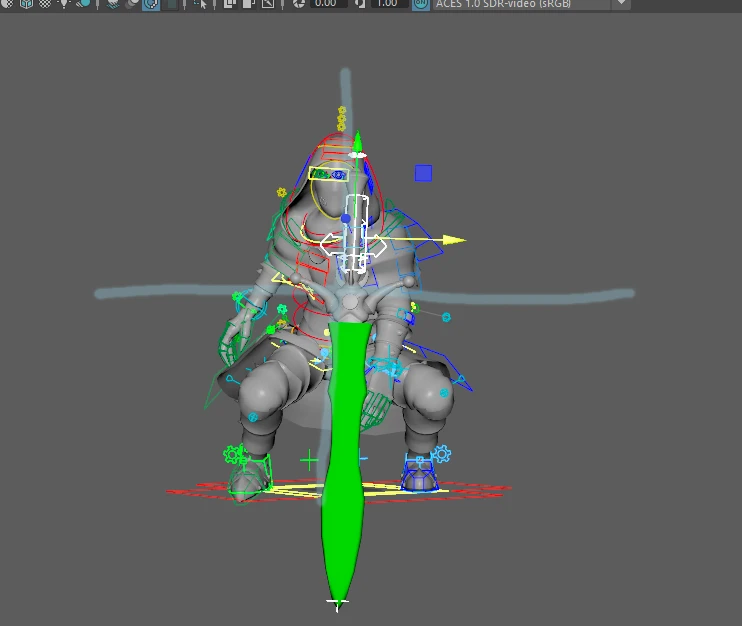
Task: Click the blue Z-axis manipulator handle
Action: [345, 218]
